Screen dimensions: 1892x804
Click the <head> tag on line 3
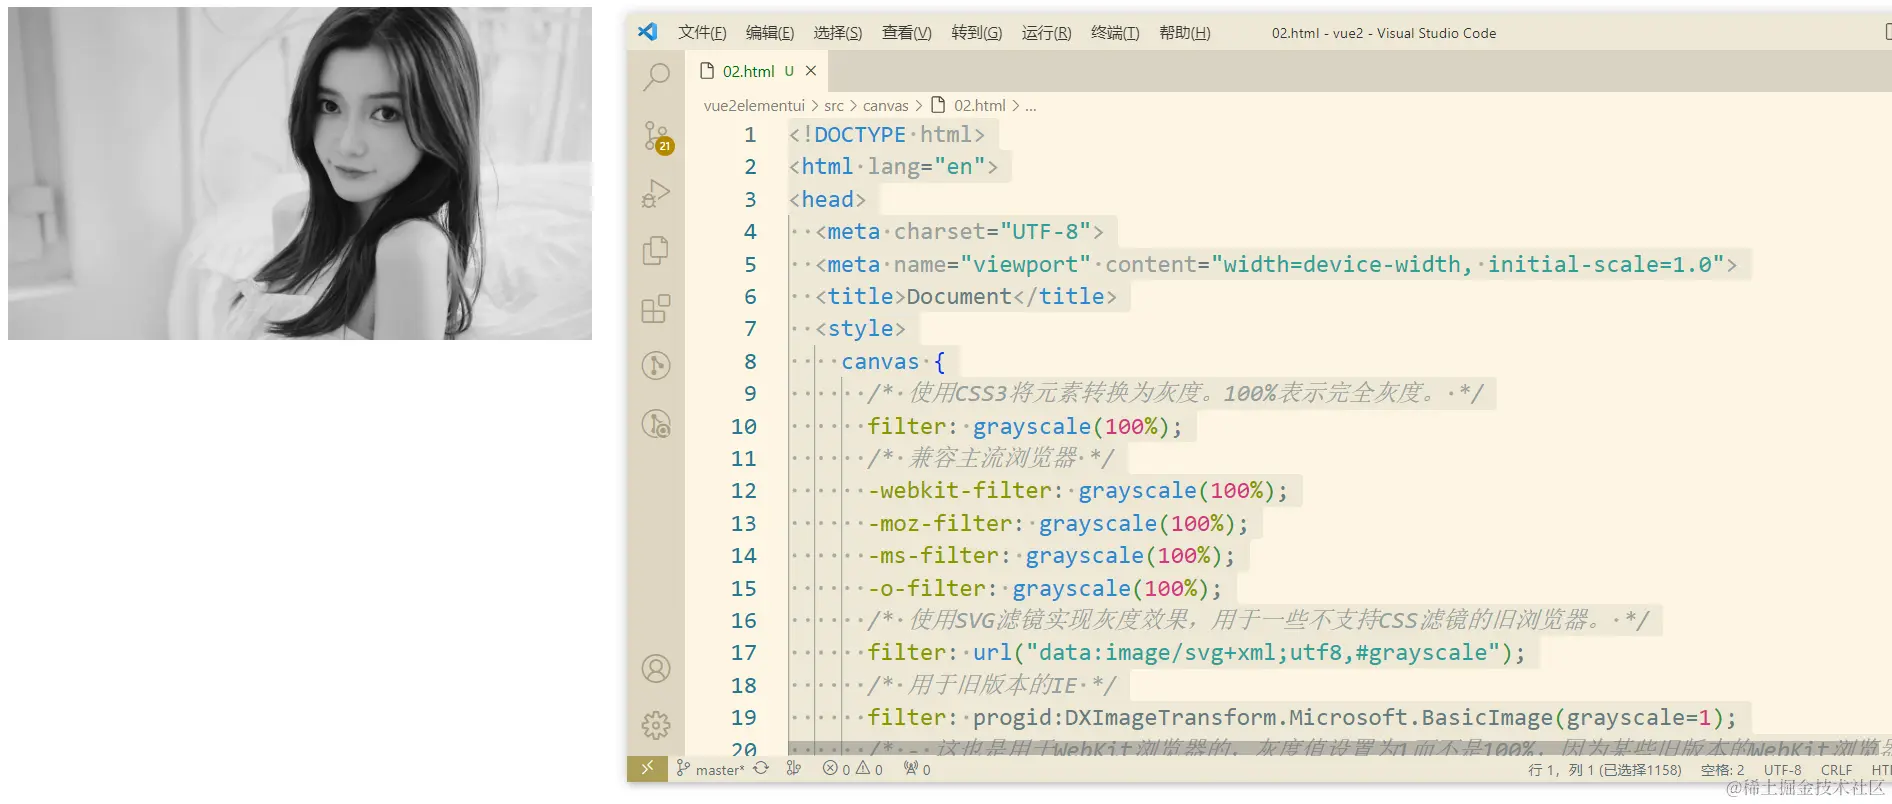[x=828, y=200]
